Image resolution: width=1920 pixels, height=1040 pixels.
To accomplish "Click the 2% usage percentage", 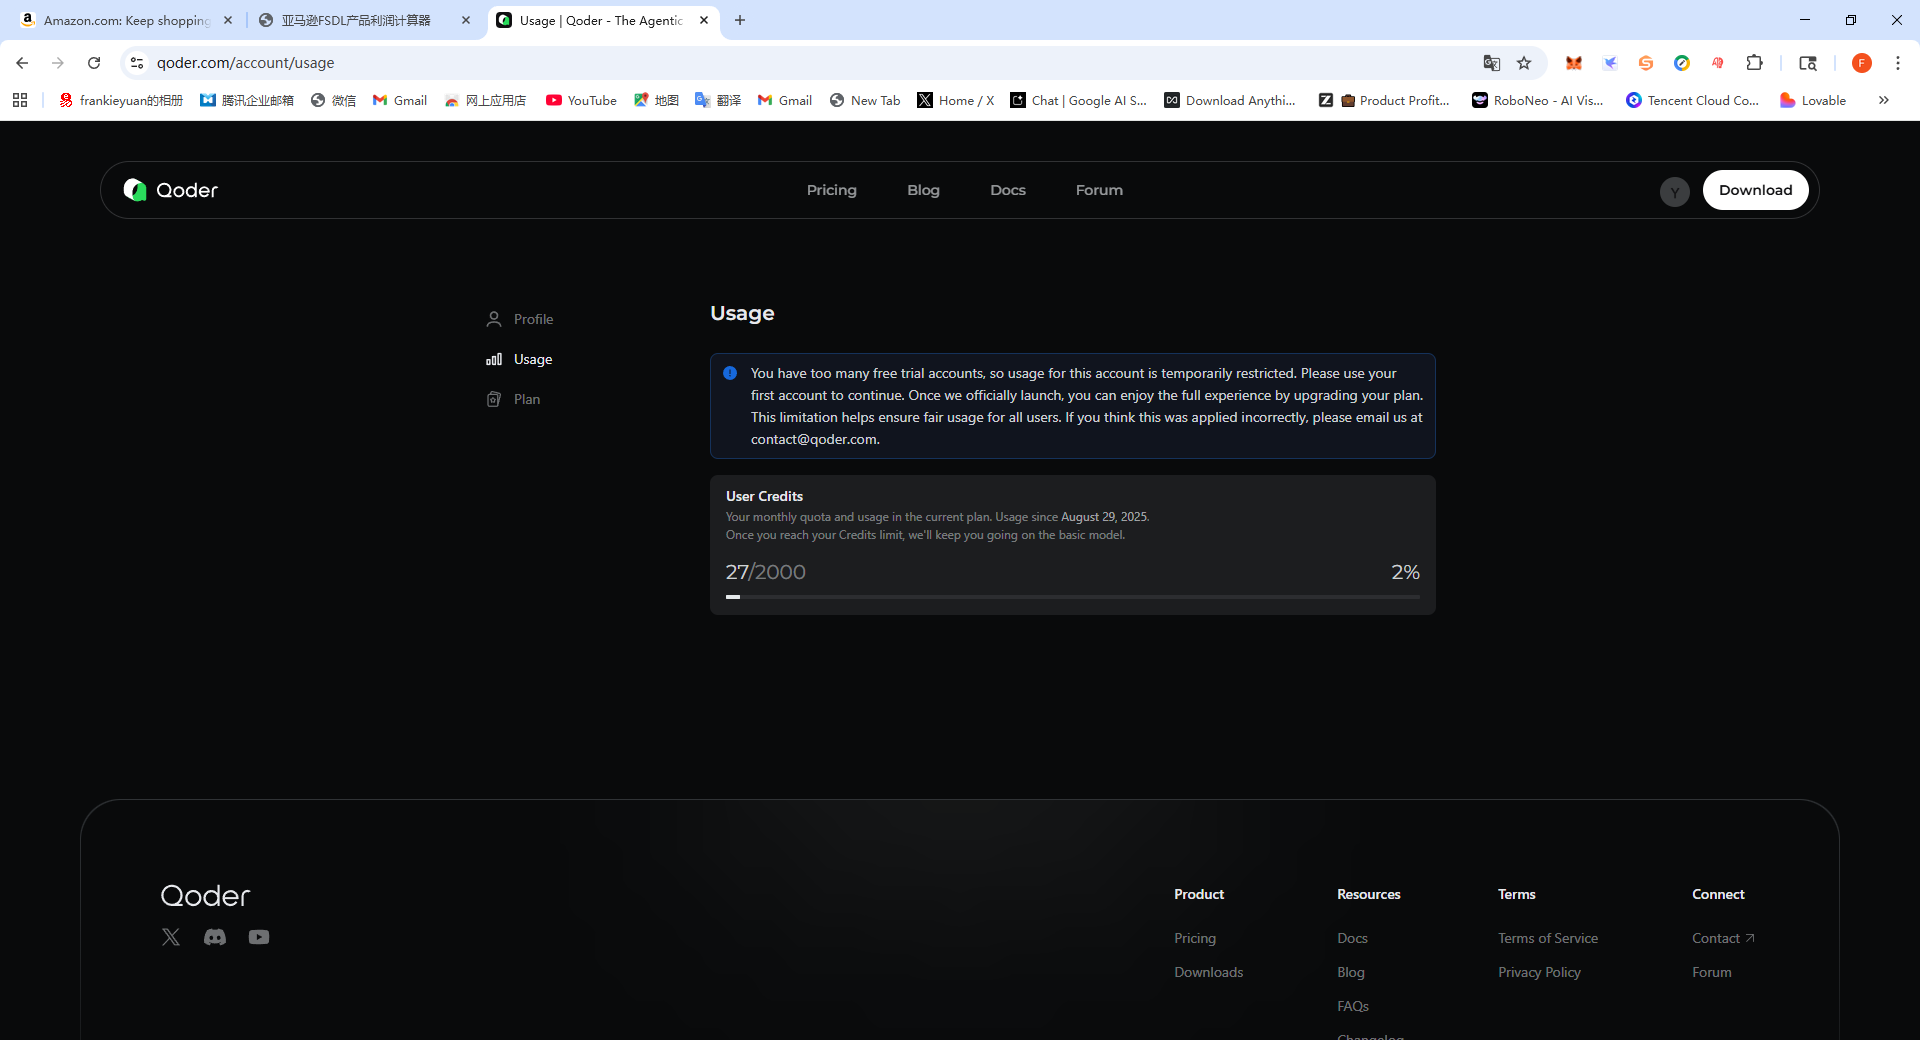I will coord(1405,572).
